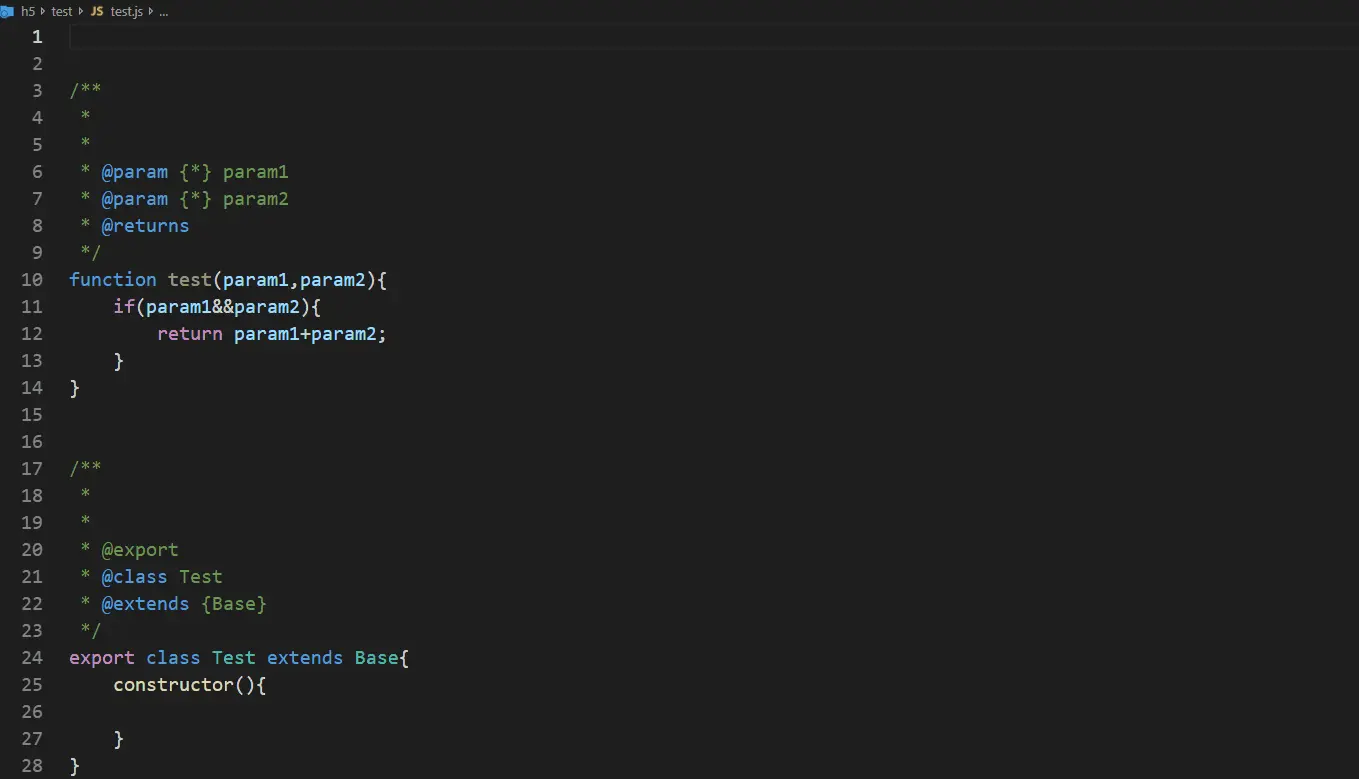This screenshot has height=779, width=1359.
Task: Open the h5 folder breadcrumb
Action: (x=28, y=12)
